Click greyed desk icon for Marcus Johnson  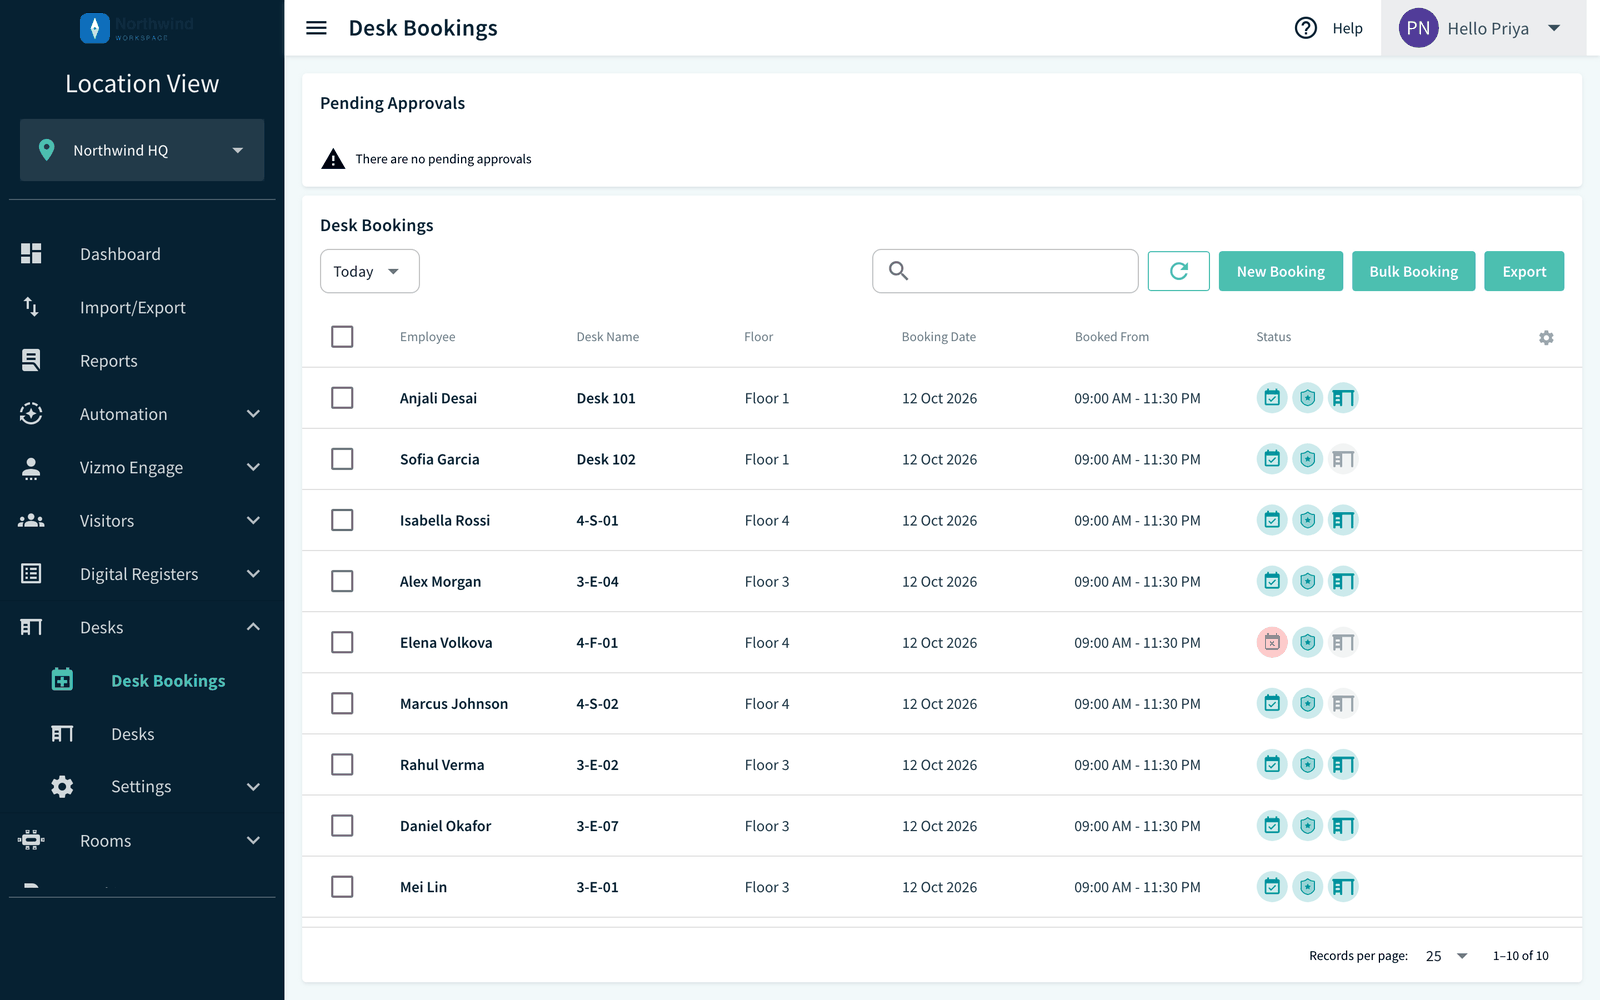click(1343, 703)
